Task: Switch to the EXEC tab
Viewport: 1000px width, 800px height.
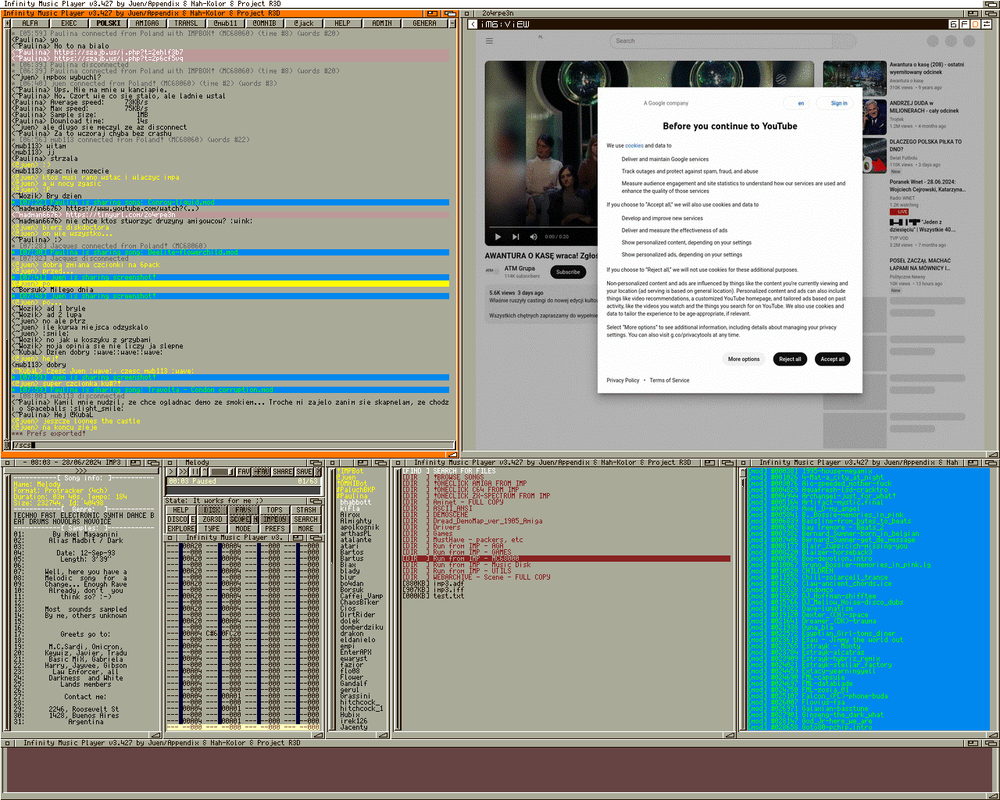Action: coord(69,23)
